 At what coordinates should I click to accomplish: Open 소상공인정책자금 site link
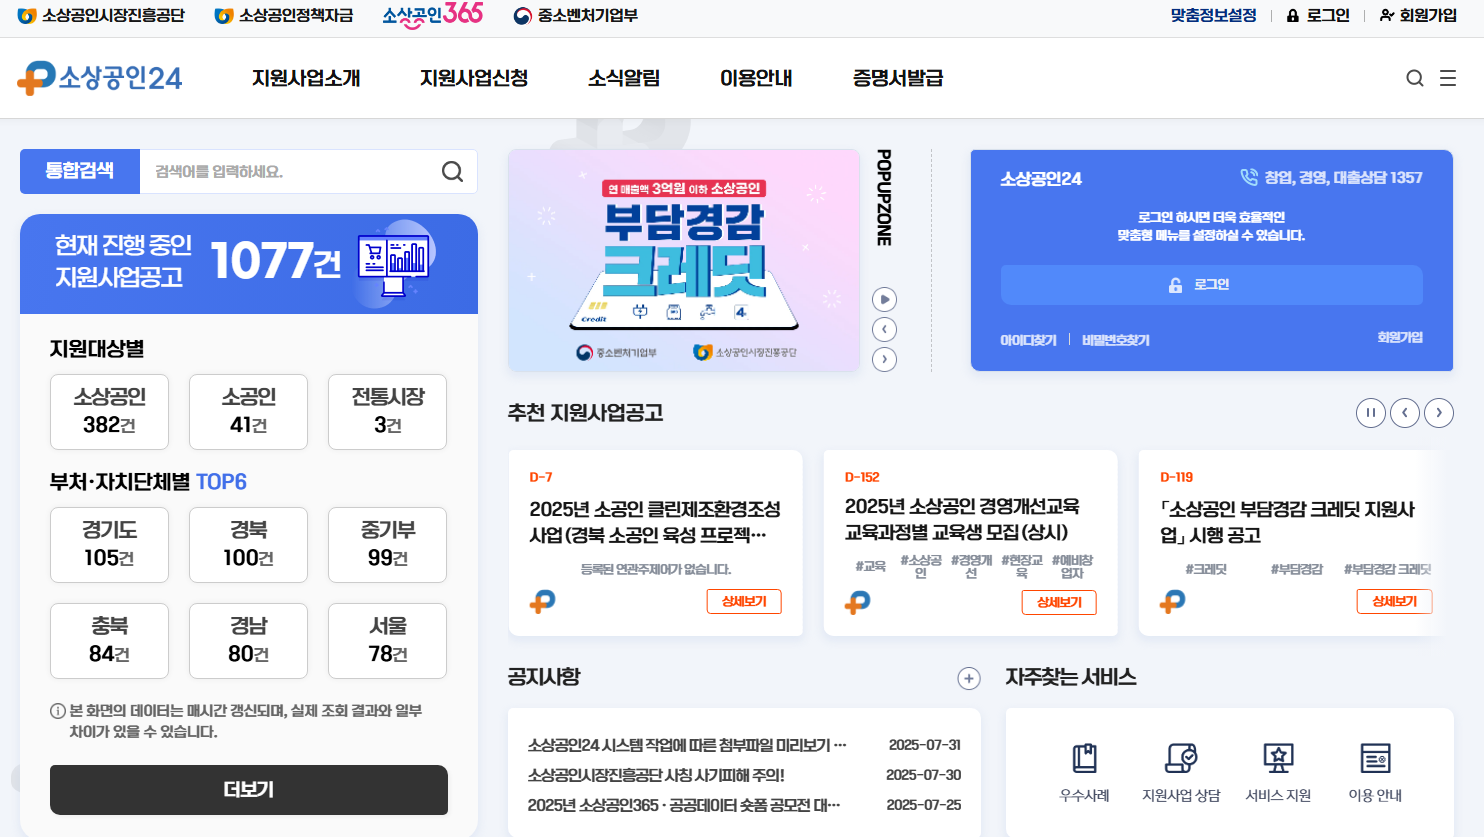coord(285,15)
